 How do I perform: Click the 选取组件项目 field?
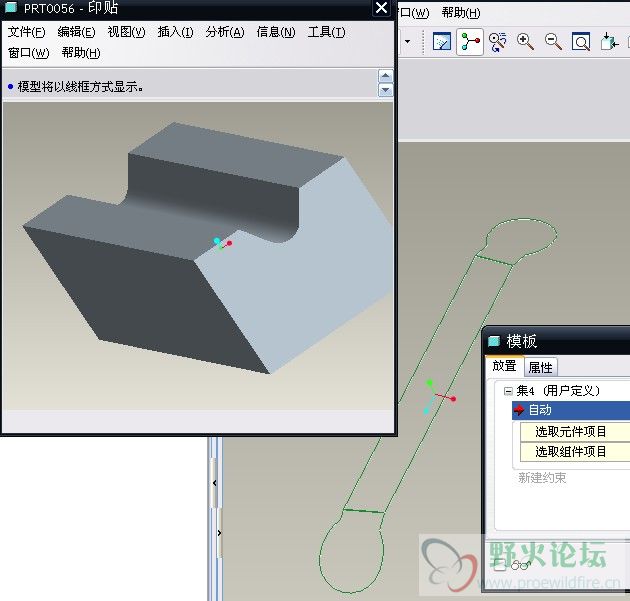pyautogui.click(x=575, y=452)
